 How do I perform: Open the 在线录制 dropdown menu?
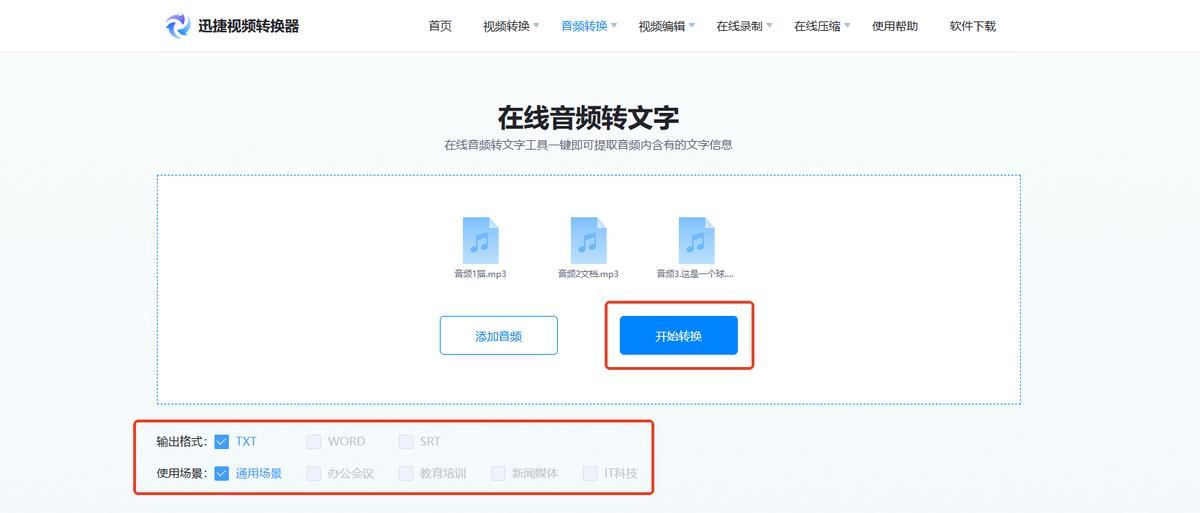744,26
